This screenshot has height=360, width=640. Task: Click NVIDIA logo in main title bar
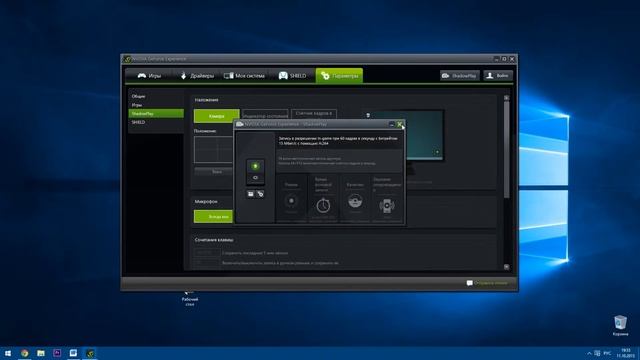coord(127,59)
